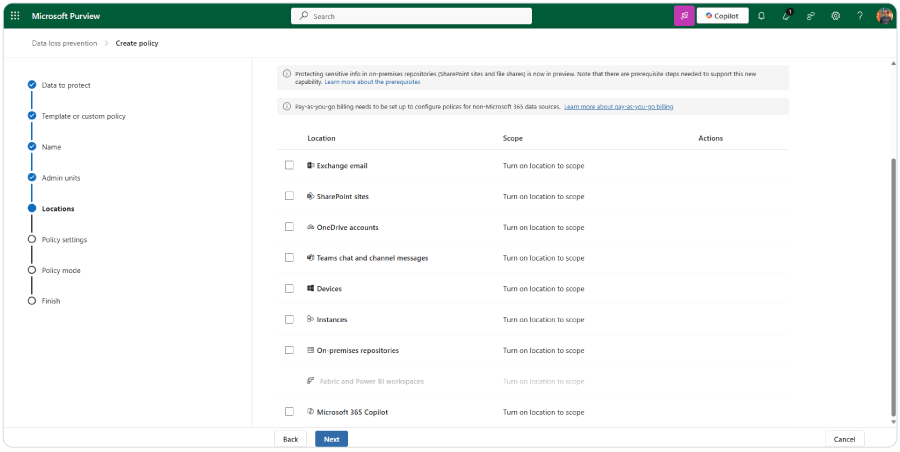Select the Locations step
This screenshot has width=900, height=452.
click(x=58, y=208)
